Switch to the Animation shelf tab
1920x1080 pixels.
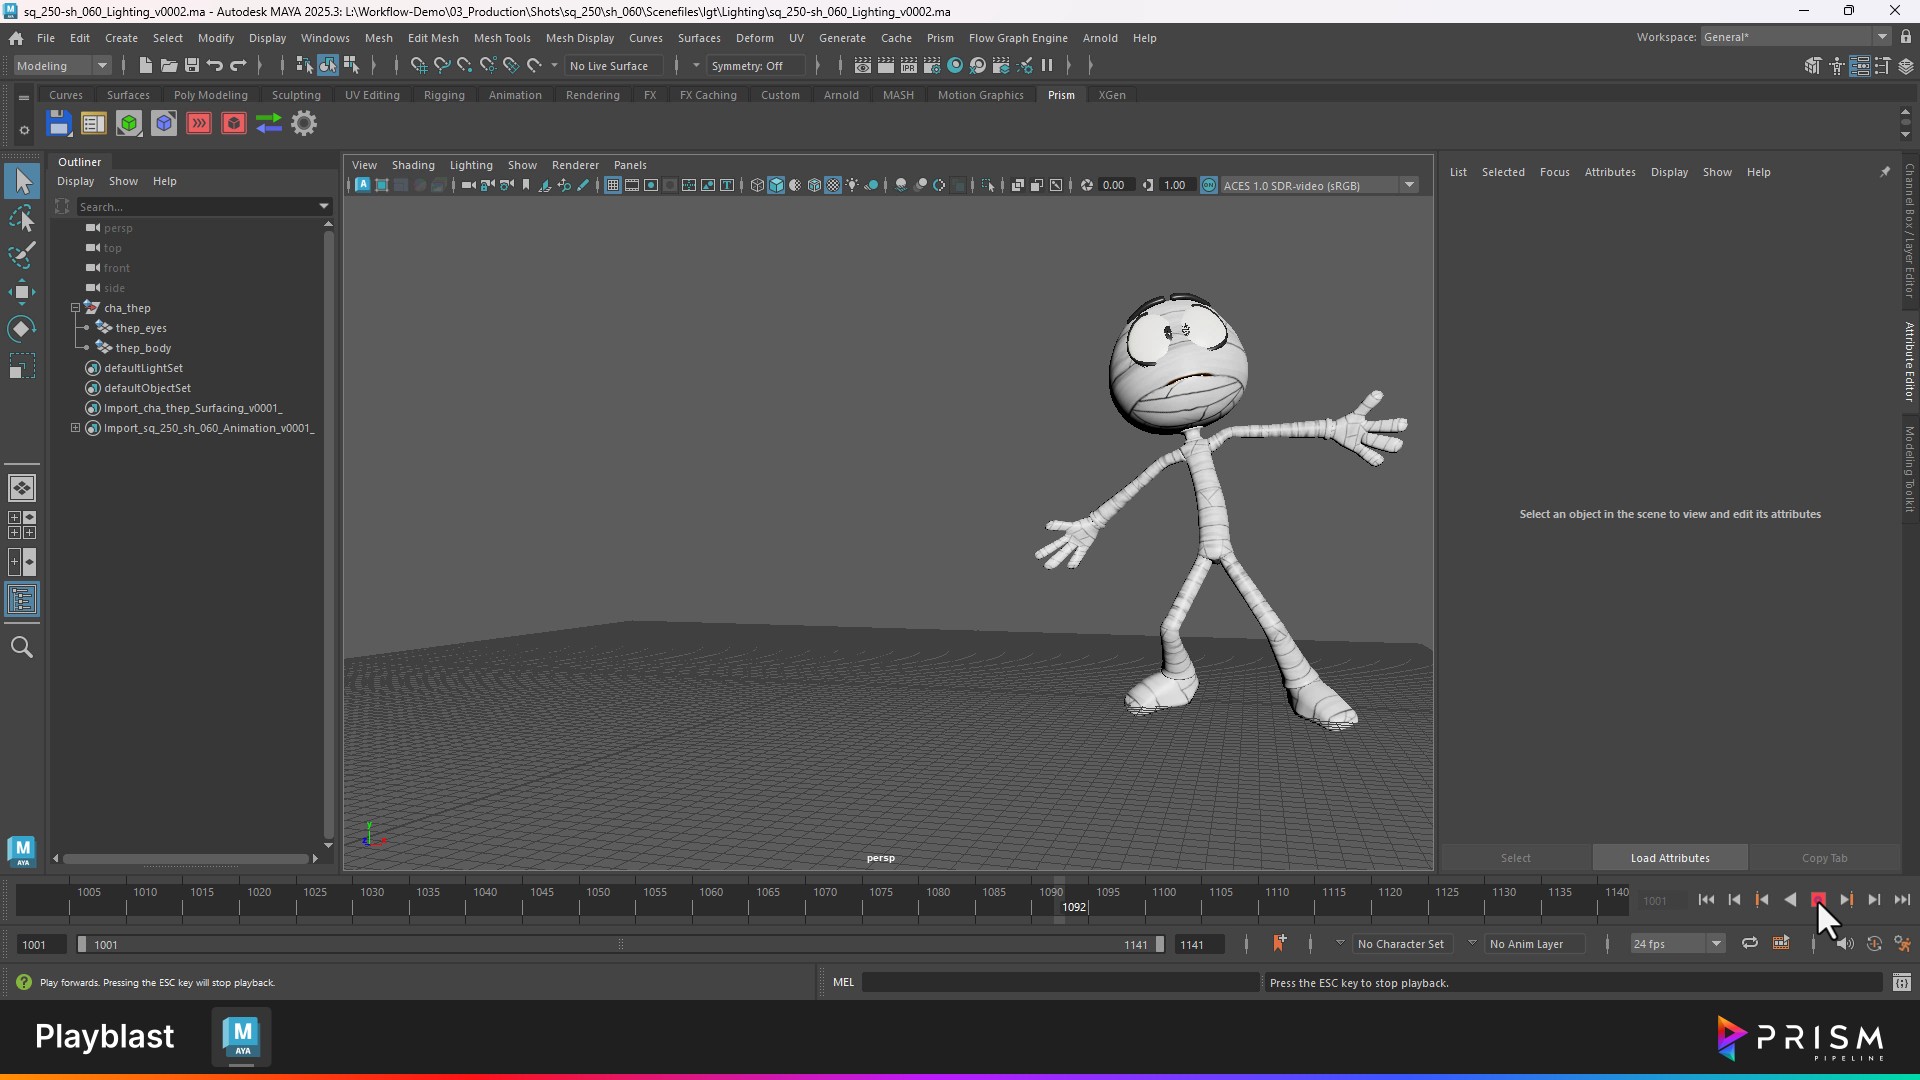tap(515, 95)
